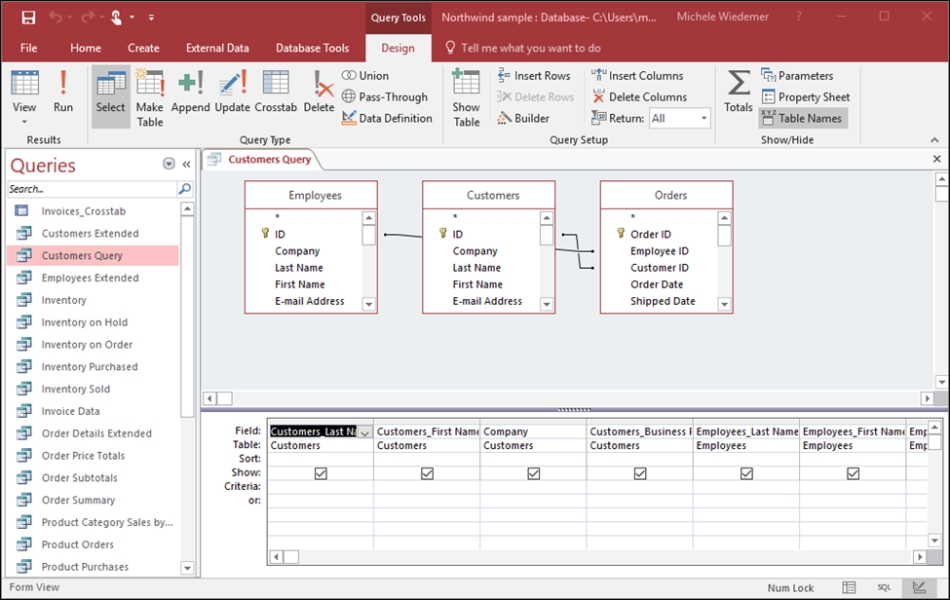Select Product Purchases query
The height and width of the screenshot is (600, 950).
(x=85, y=567)
